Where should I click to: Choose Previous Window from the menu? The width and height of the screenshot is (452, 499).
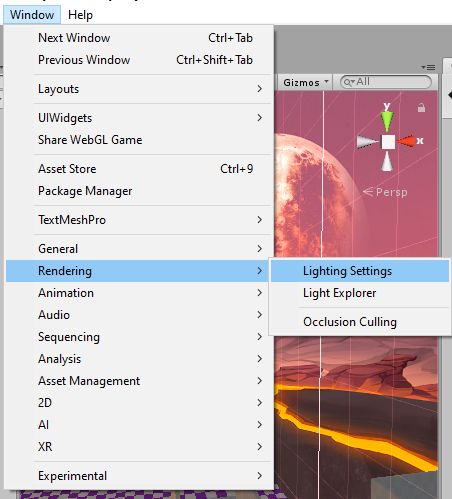[x=139, y=60]
